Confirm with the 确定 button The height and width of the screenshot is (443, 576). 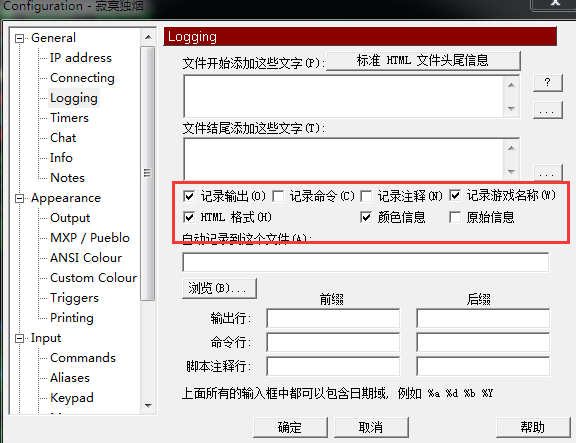pos(290,428)
